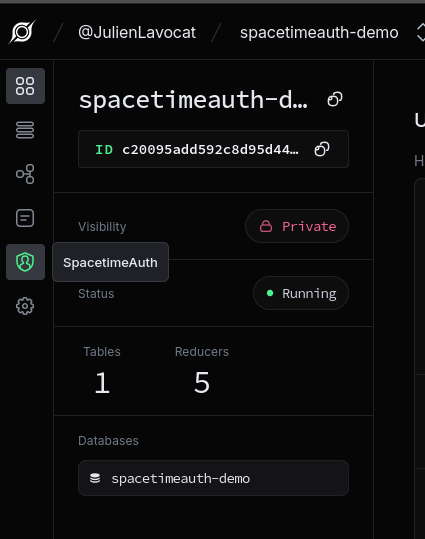This screenshot has height=539, width=425.
Task: Copy the database ID c20095add592
Action: 322,149
